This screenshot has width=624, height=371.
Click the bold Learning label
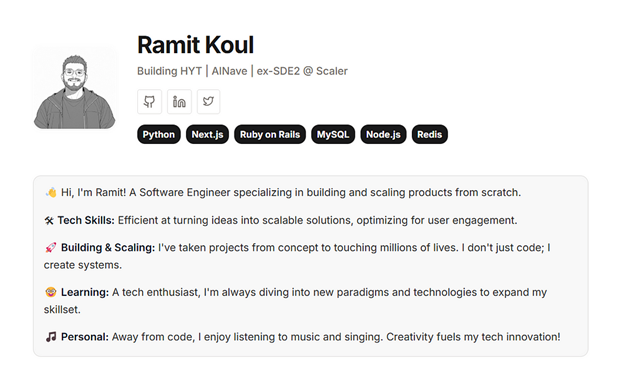tap(85, 292)
